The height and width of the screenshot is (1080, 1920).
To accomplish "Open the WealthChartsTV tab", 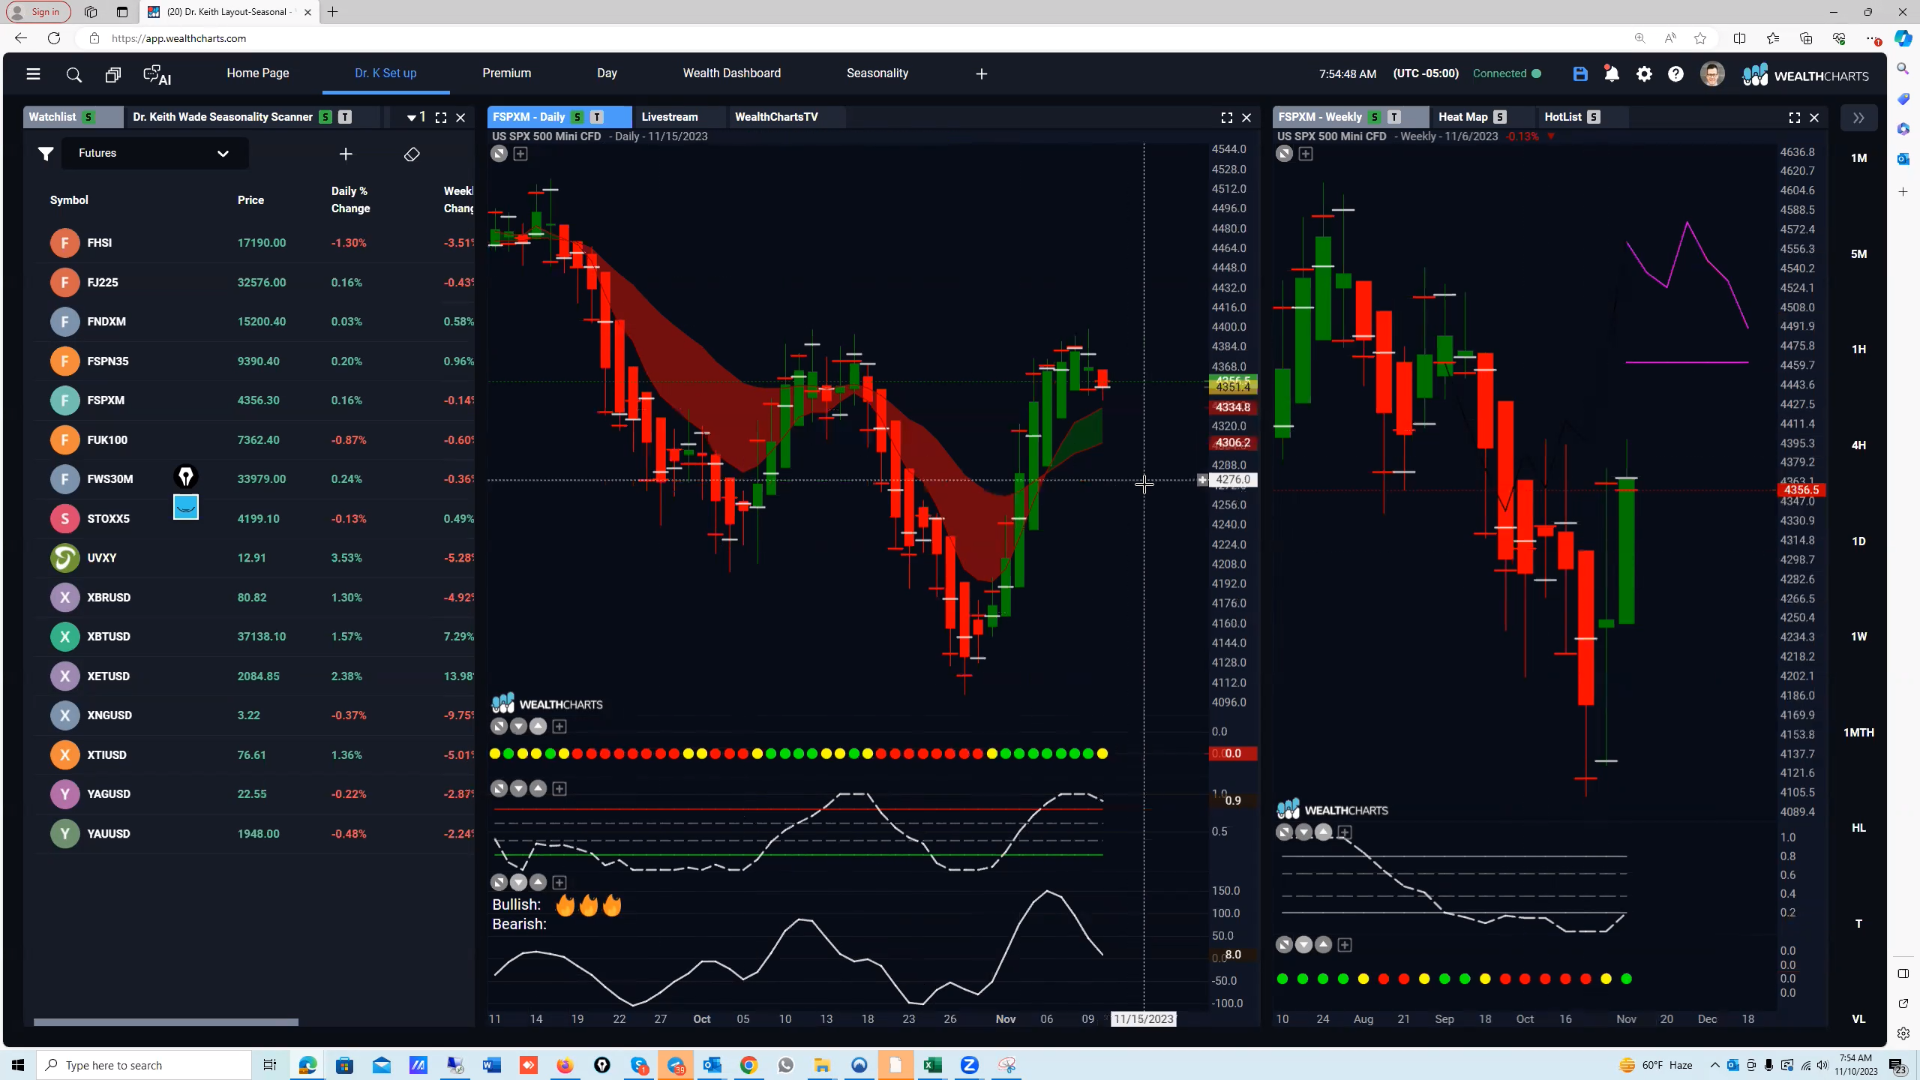I will click(777, 117).
